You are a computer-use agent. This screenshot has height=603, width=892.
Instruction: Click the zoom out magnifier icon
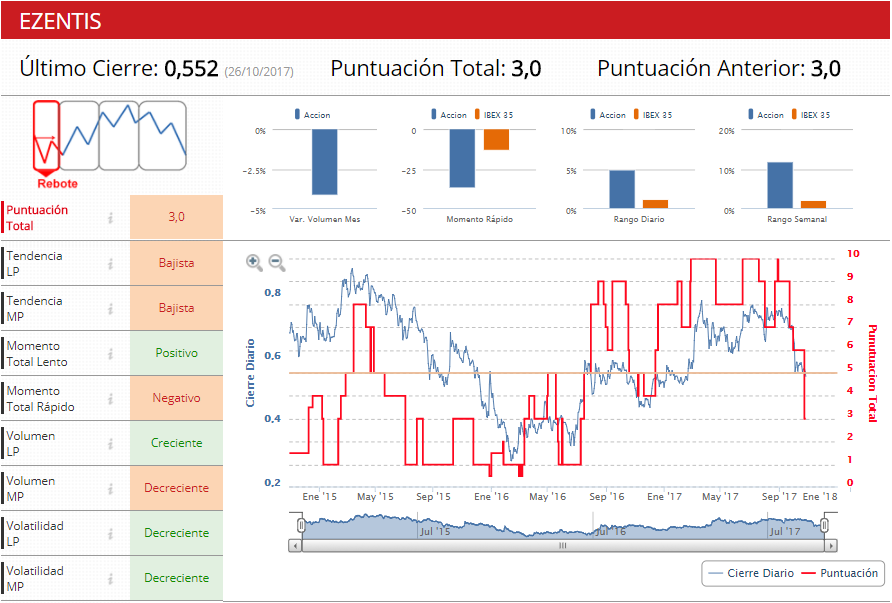point(276,262)
